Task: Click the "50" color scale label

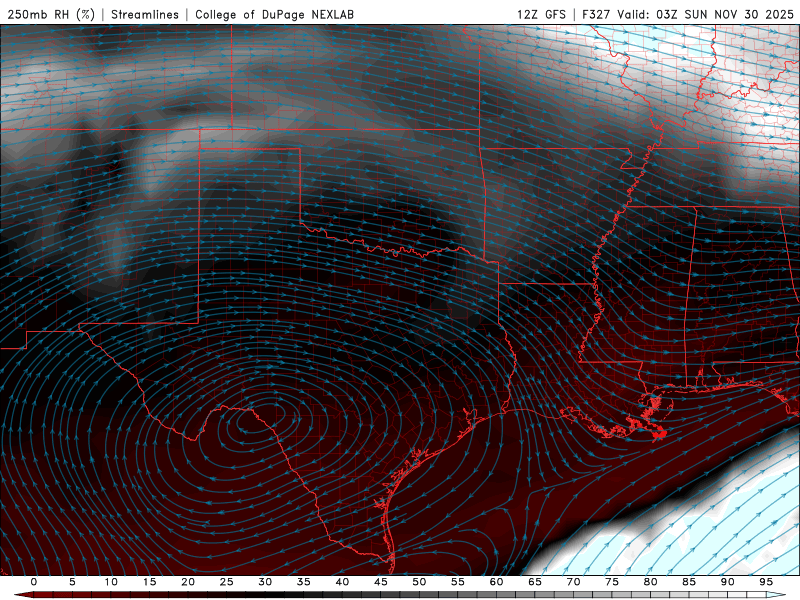Action: click(x=419, y=582)
